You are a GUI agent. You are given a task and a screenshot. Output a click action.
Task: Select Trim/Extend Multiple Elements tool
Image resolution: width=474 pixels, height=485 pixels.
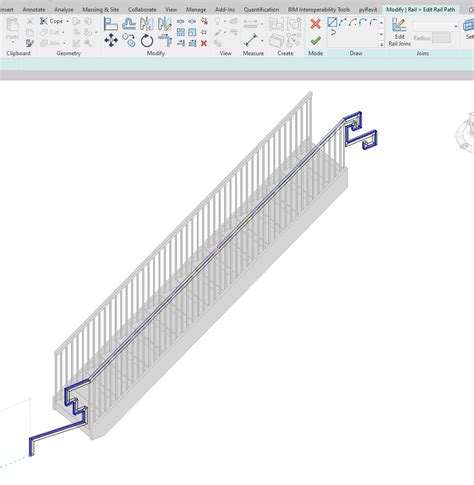click(x=192, y=43)
